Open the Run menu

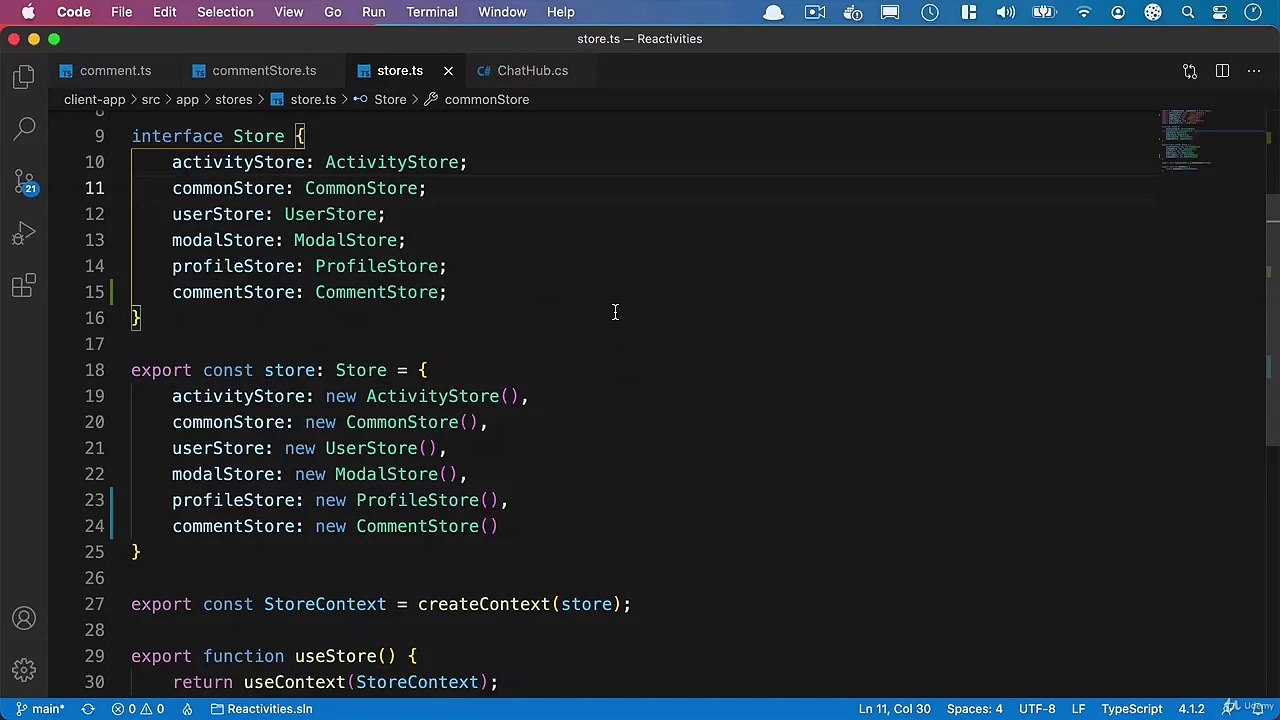(x=373, y=12)
